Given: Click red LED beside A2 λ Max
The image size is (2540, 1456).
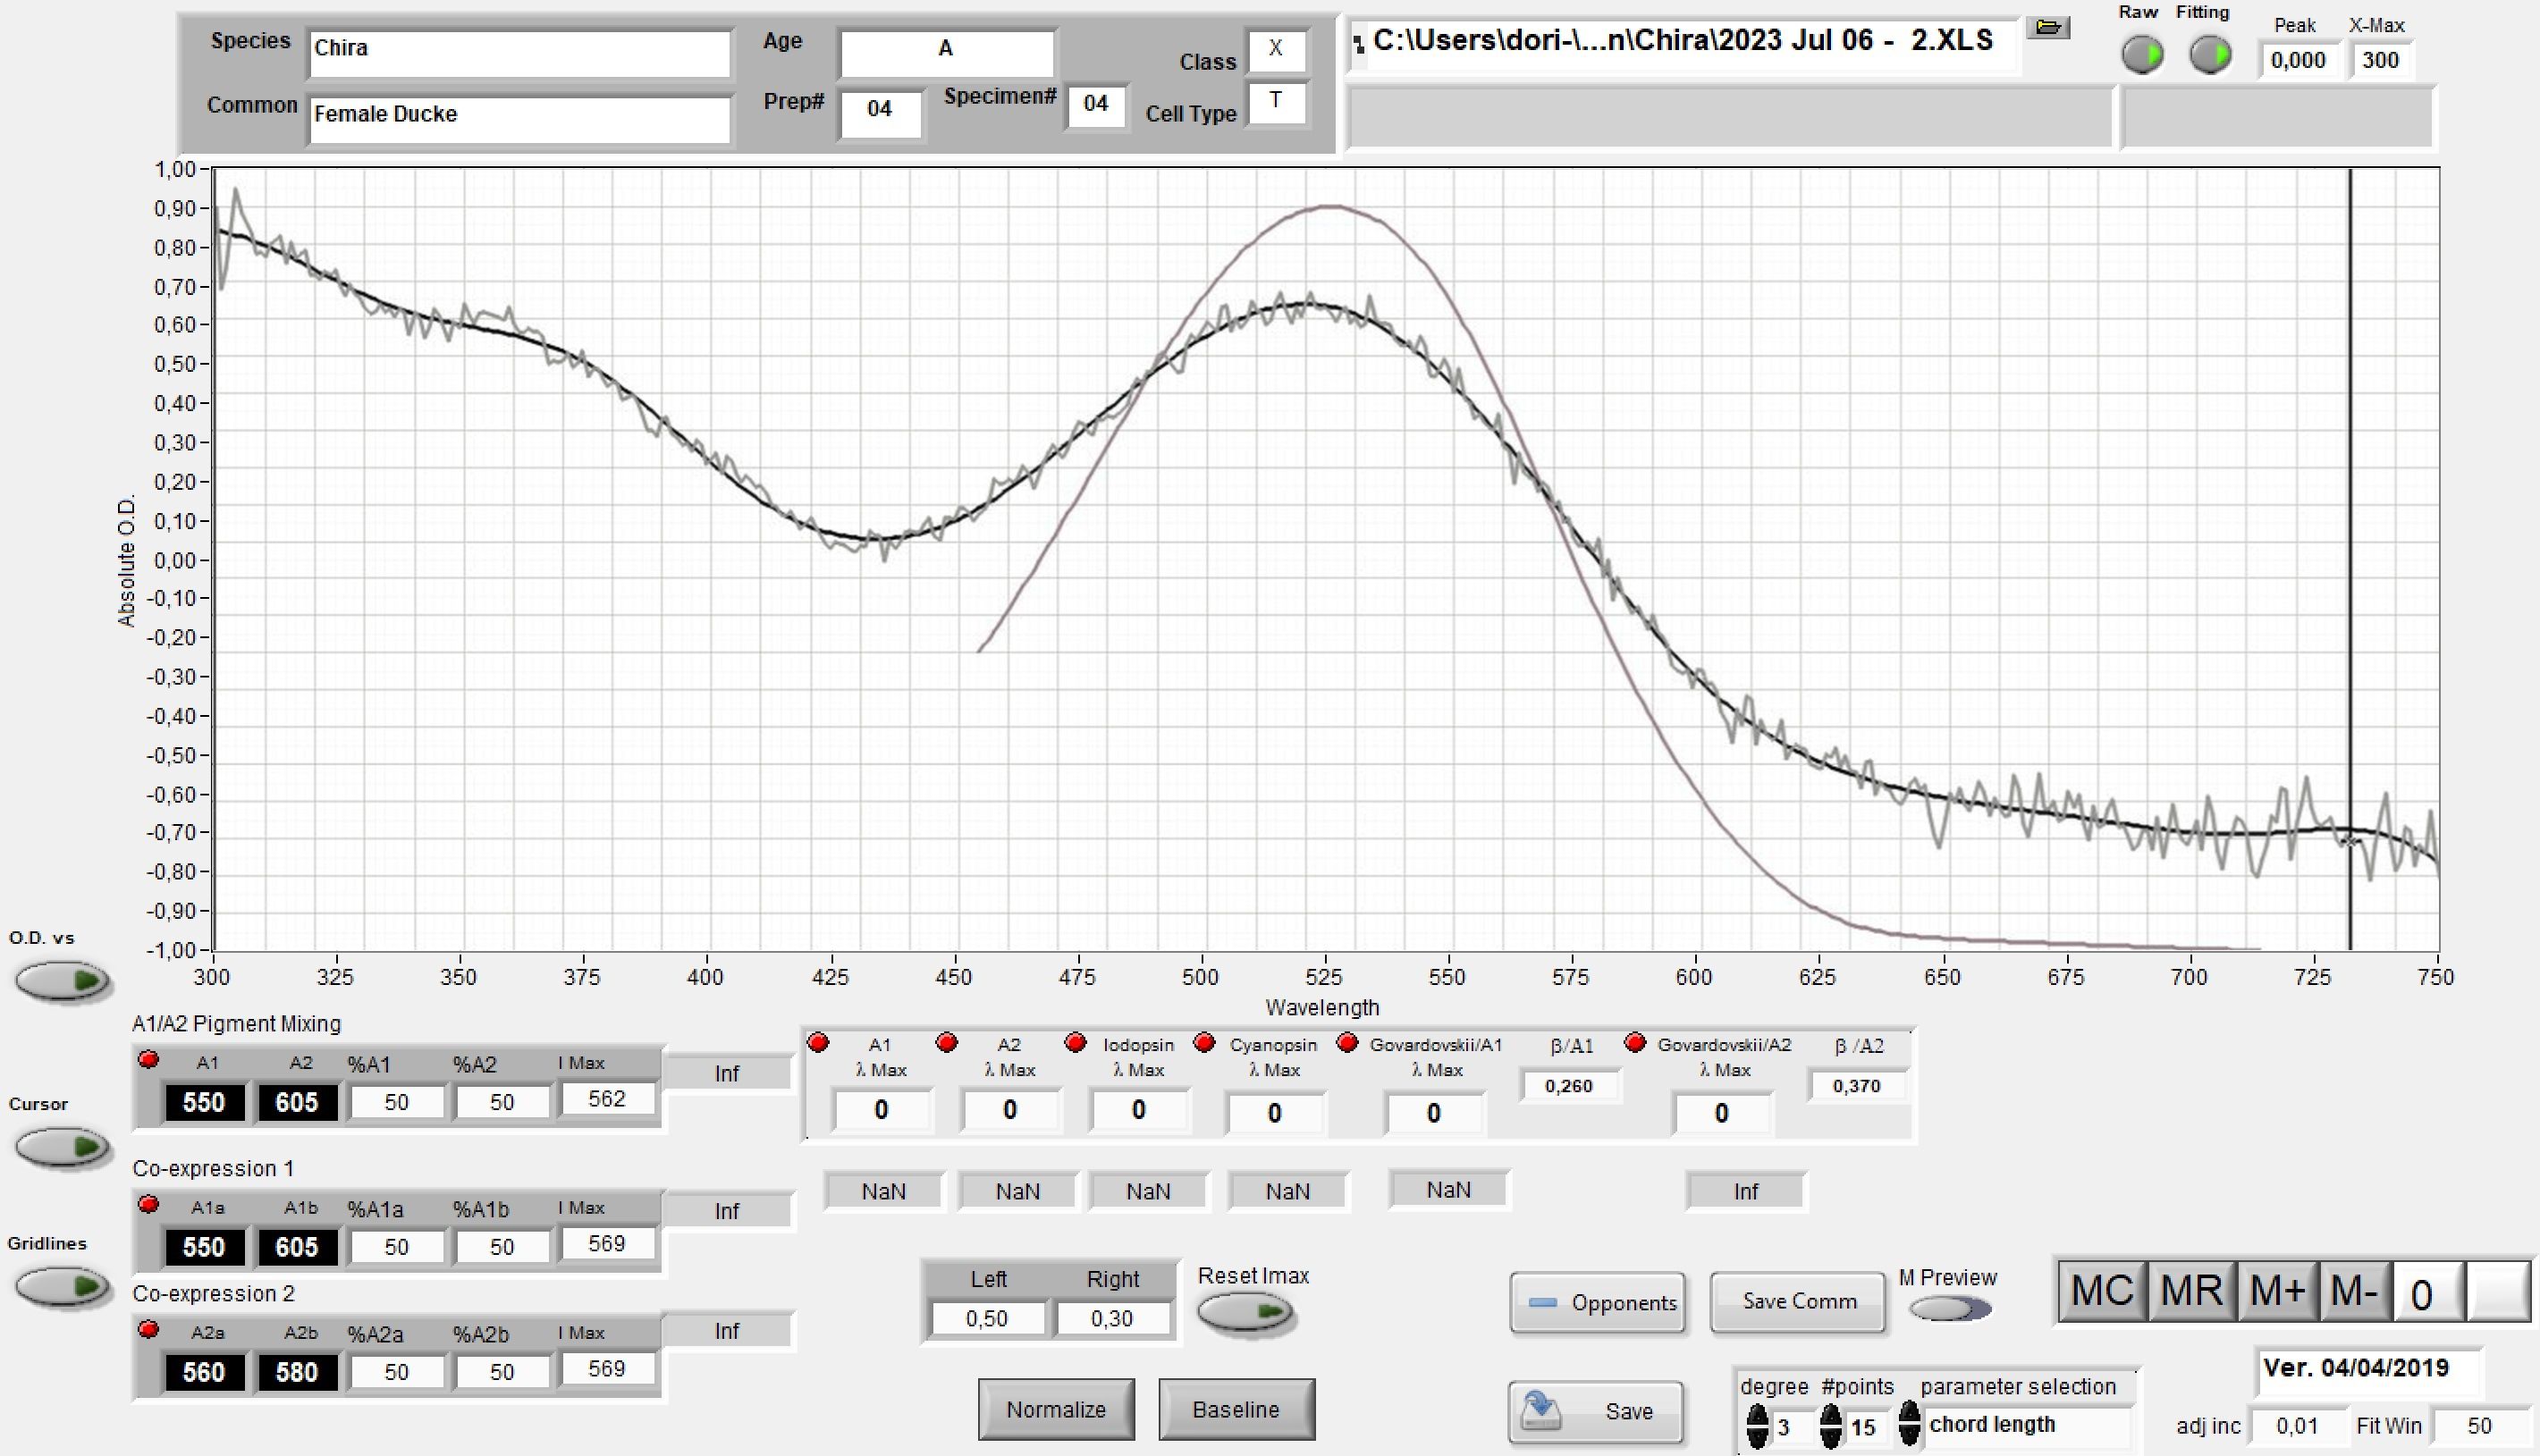Looking at the screenshot, I should point(946,1043).
